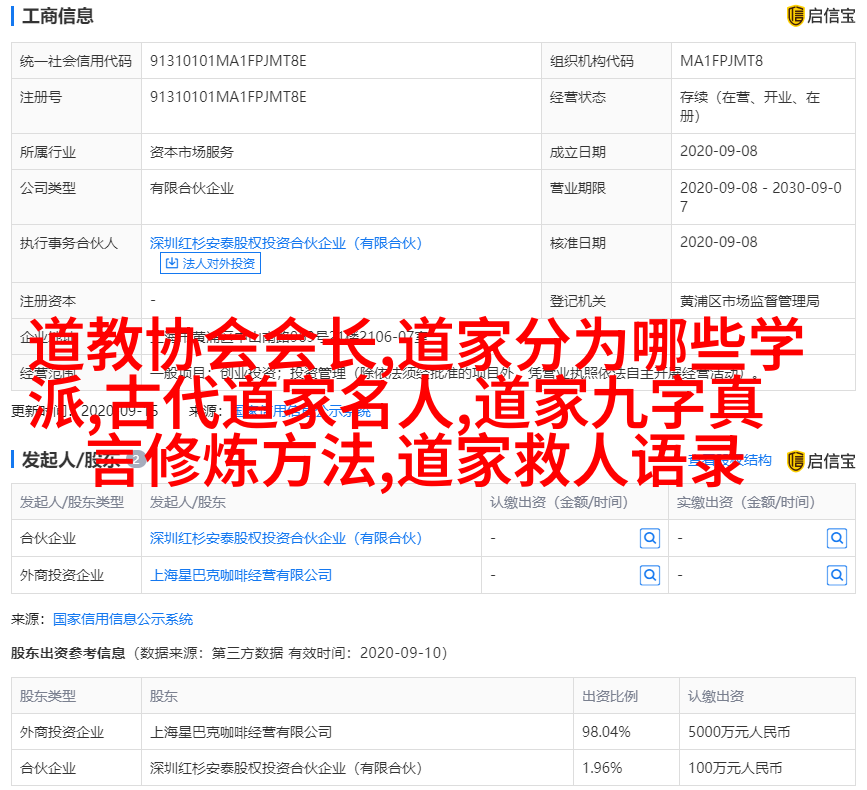Click the 黄浦区市场监督管理局 registration authority value
This screenshot has width=867, height=790.
749,301
